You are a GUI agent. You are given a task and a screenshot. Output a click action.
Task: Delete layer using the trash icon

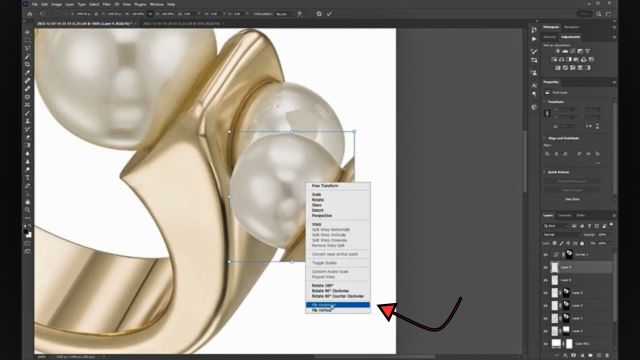607,356
